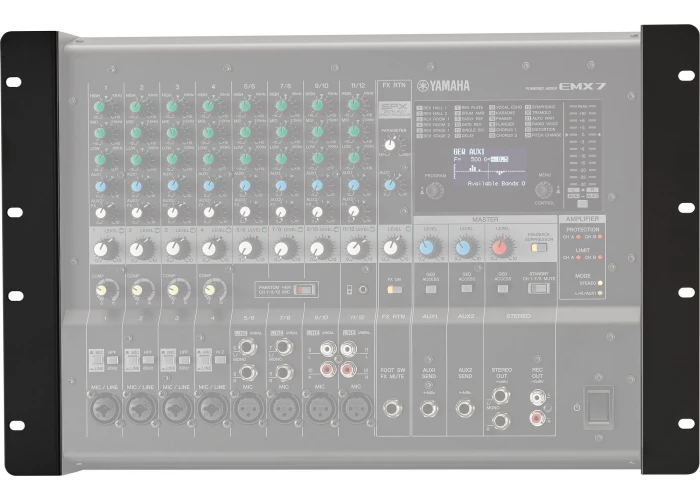Click the PROTECTION CH B indicator LED

(600, 237)
